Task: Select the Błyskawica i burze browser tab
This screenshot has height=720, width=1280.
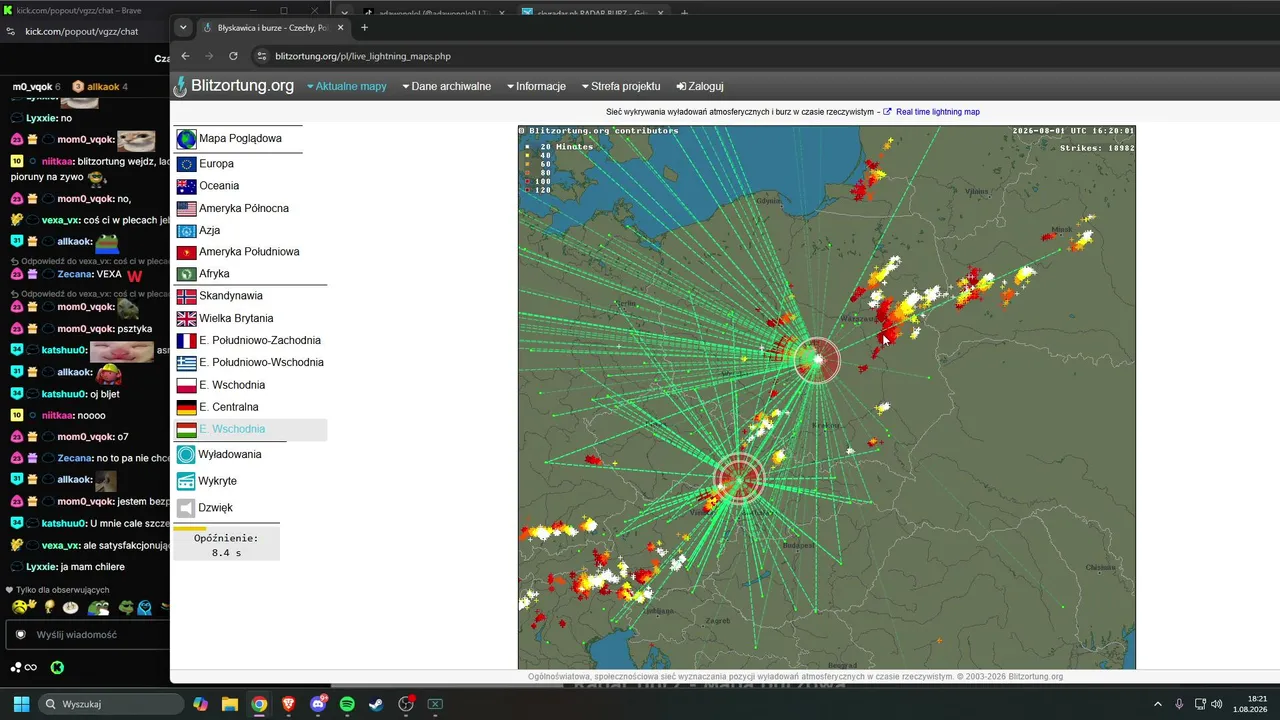Action: point(272,28)
